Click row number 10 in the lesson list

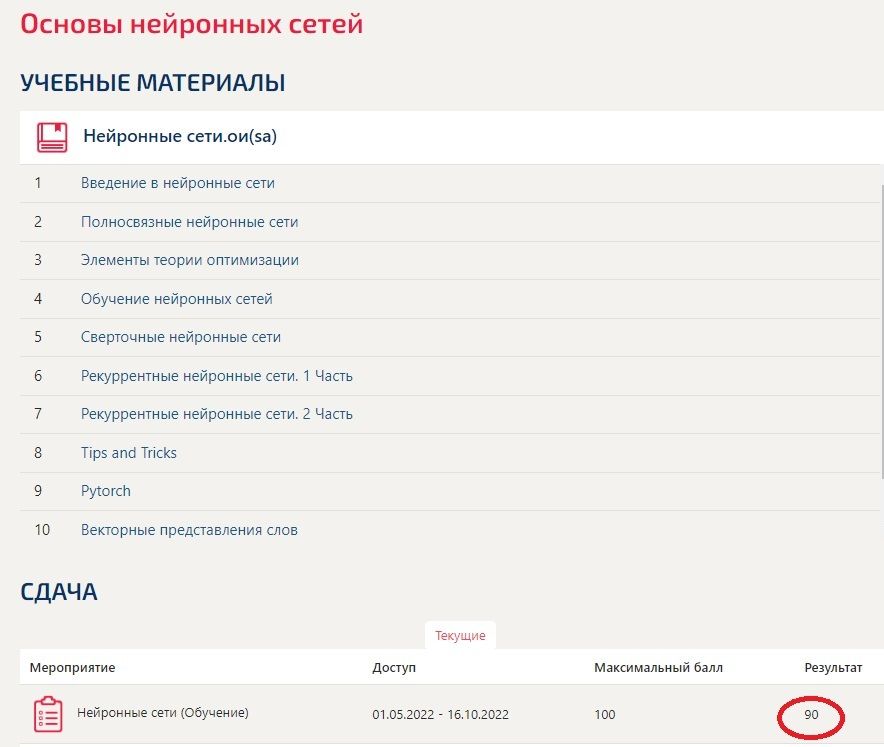(x=42, y=530)
